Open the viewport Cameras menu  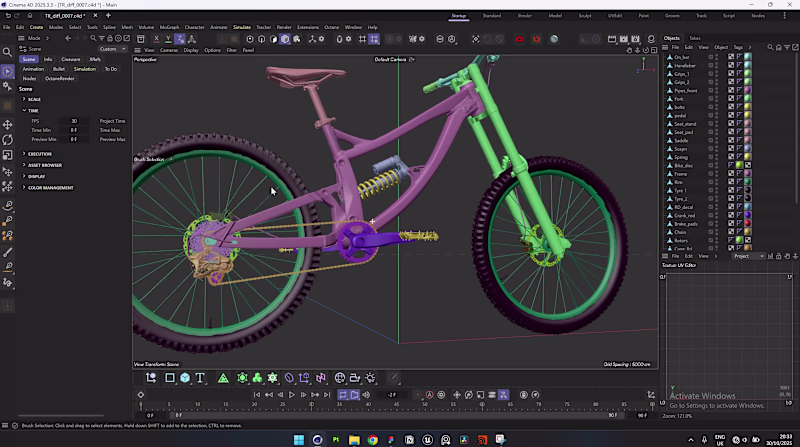(x=169, y=50)
